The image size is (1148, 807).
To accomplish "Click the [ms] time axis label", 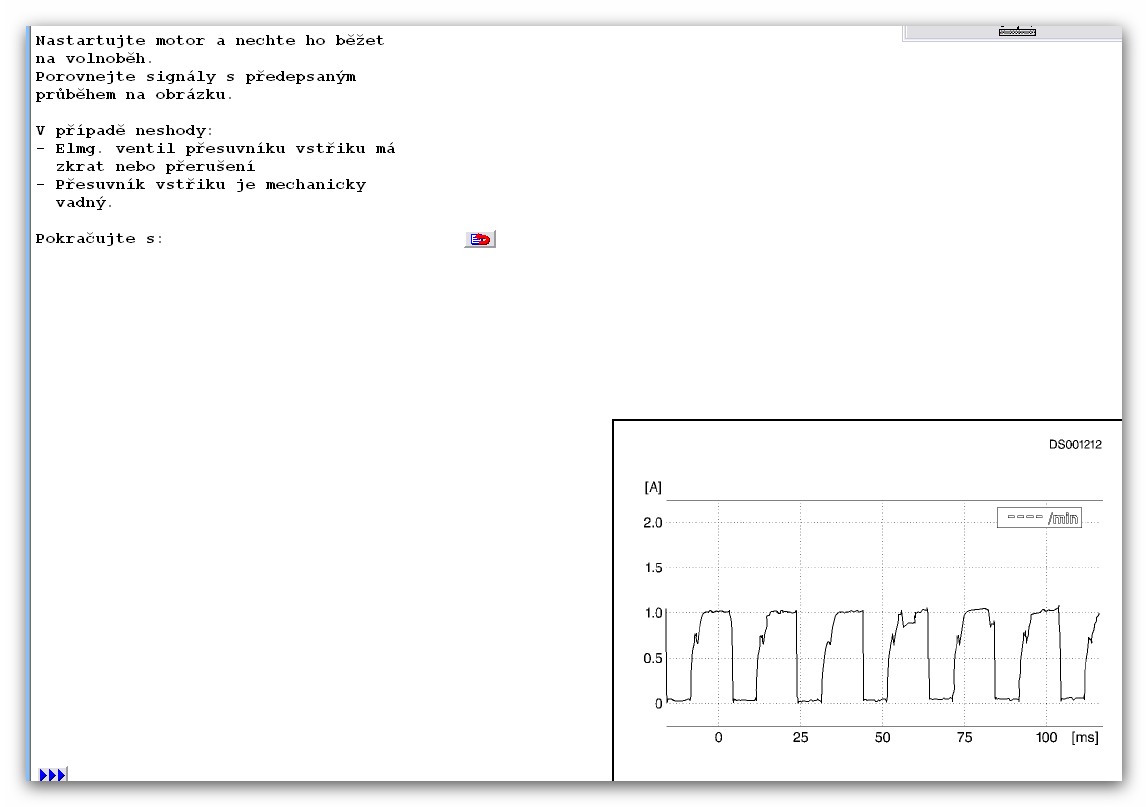I will [x=1085, y=737].
